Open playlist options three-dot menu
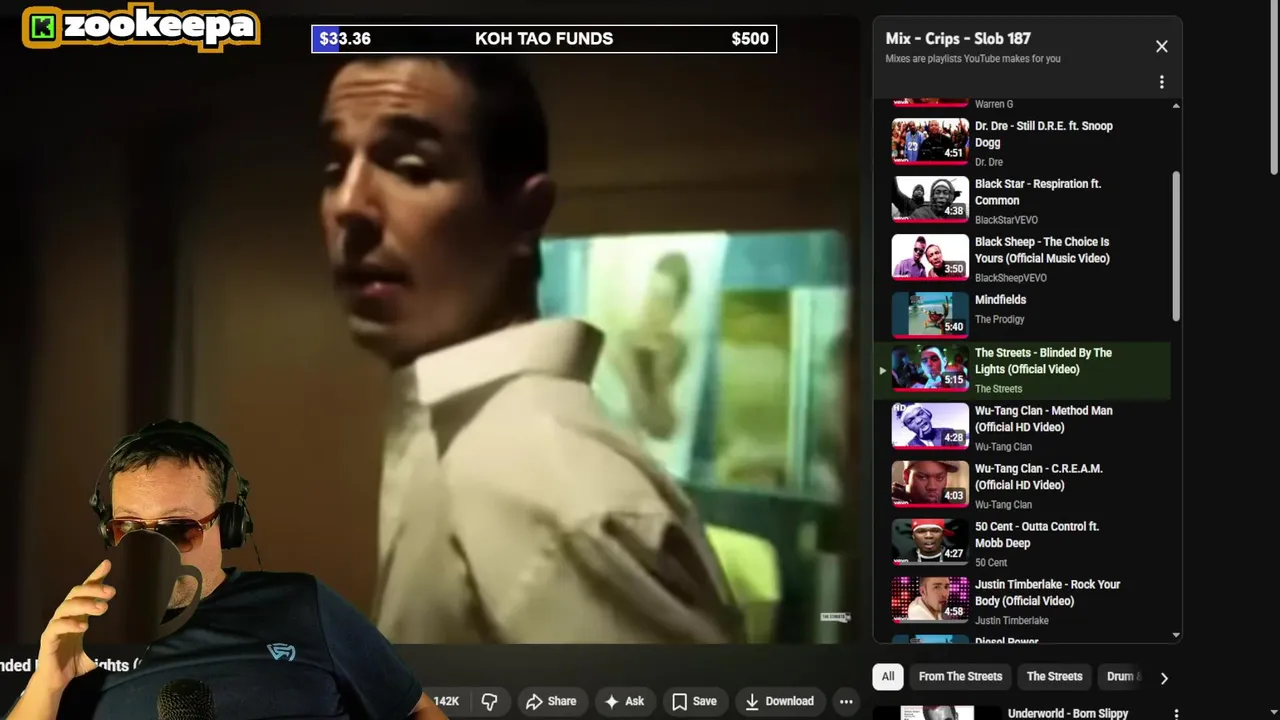 click(1161, 82)
